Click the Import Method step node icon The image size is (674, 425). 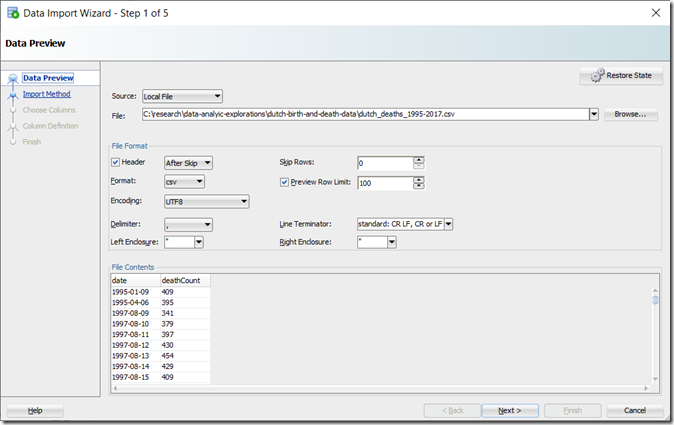[13, 95]
